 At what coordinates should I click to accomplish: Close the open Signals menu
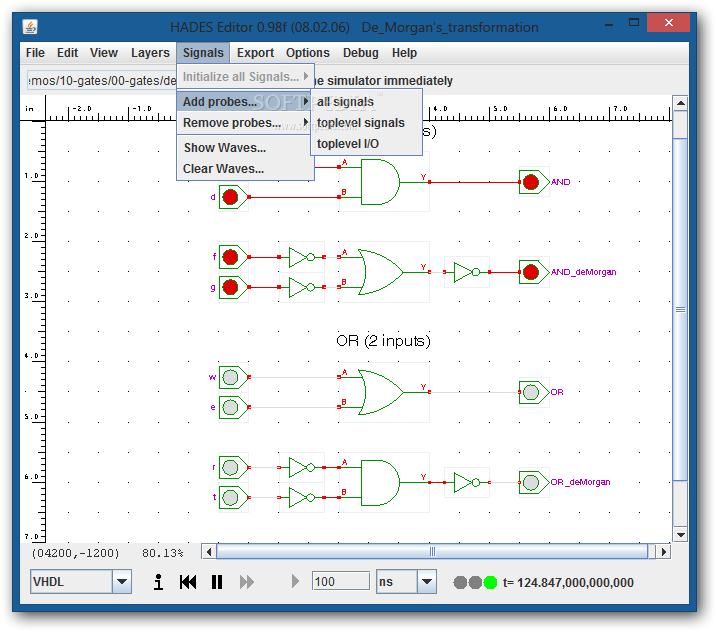point(203,53)
